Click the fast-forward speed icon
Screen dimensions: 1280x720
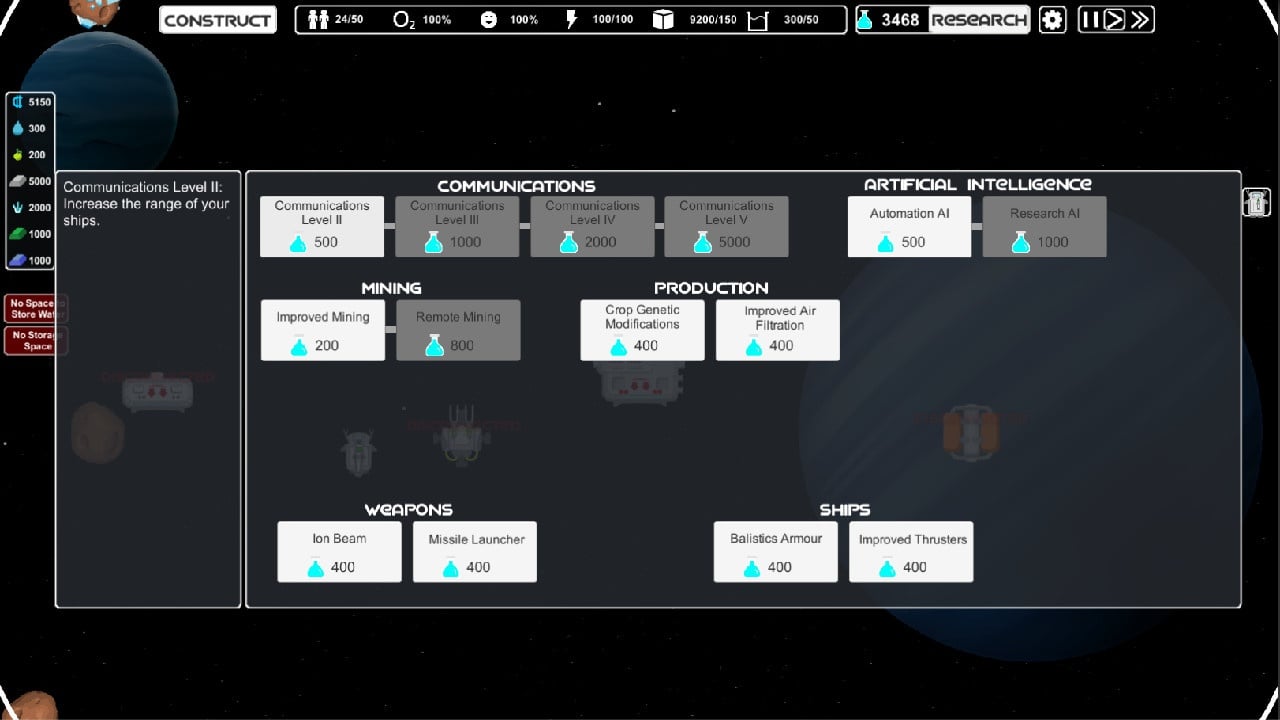pyautogui.click(x=1140, y=20)
